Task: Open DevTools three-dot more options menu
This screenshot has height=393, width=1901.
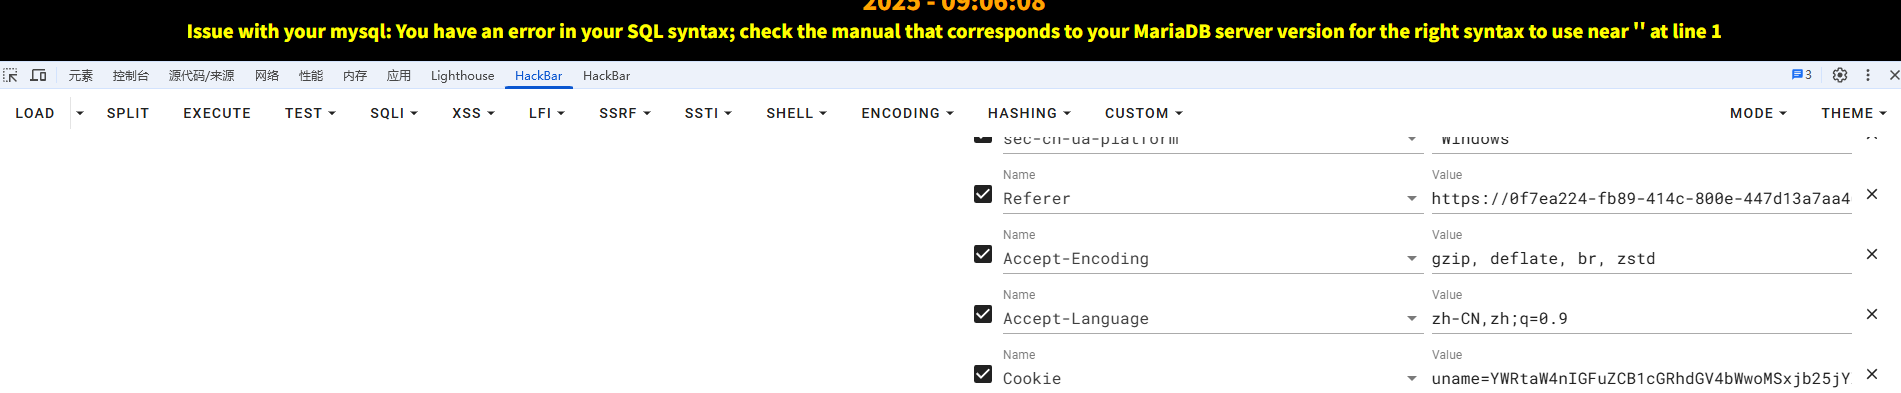Action: tap(1867, 75)
